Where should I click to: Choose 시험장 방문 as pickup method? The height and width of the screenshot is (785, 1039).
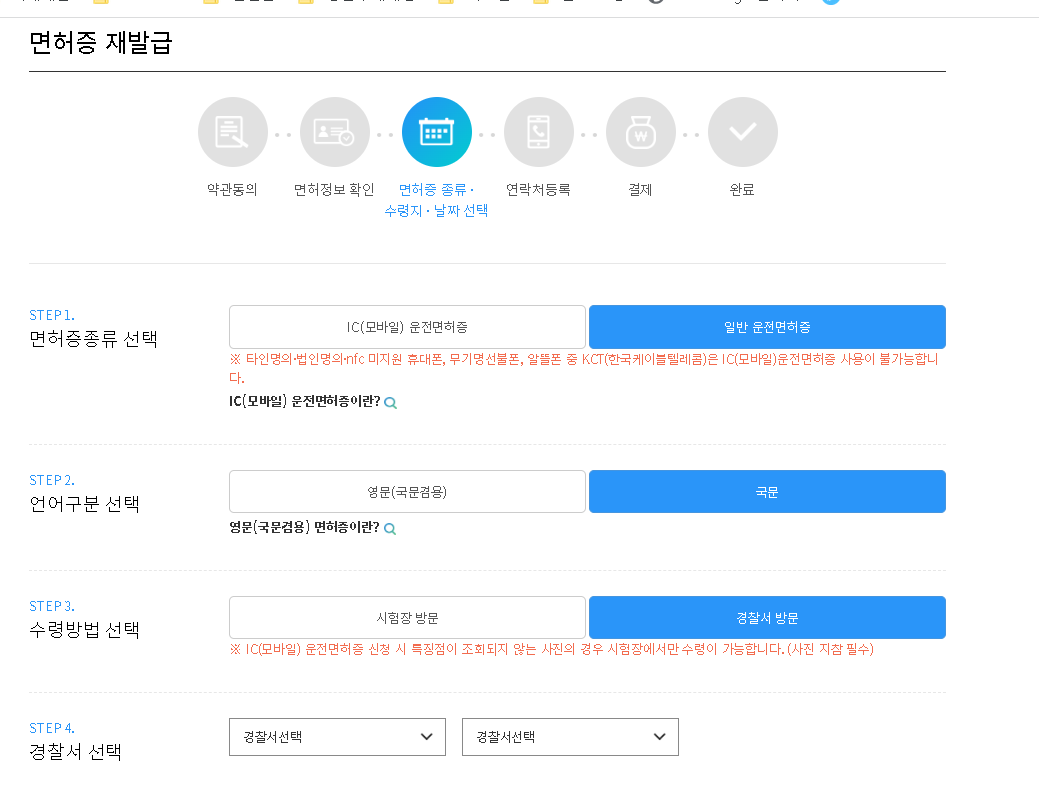tap(407, 617)
